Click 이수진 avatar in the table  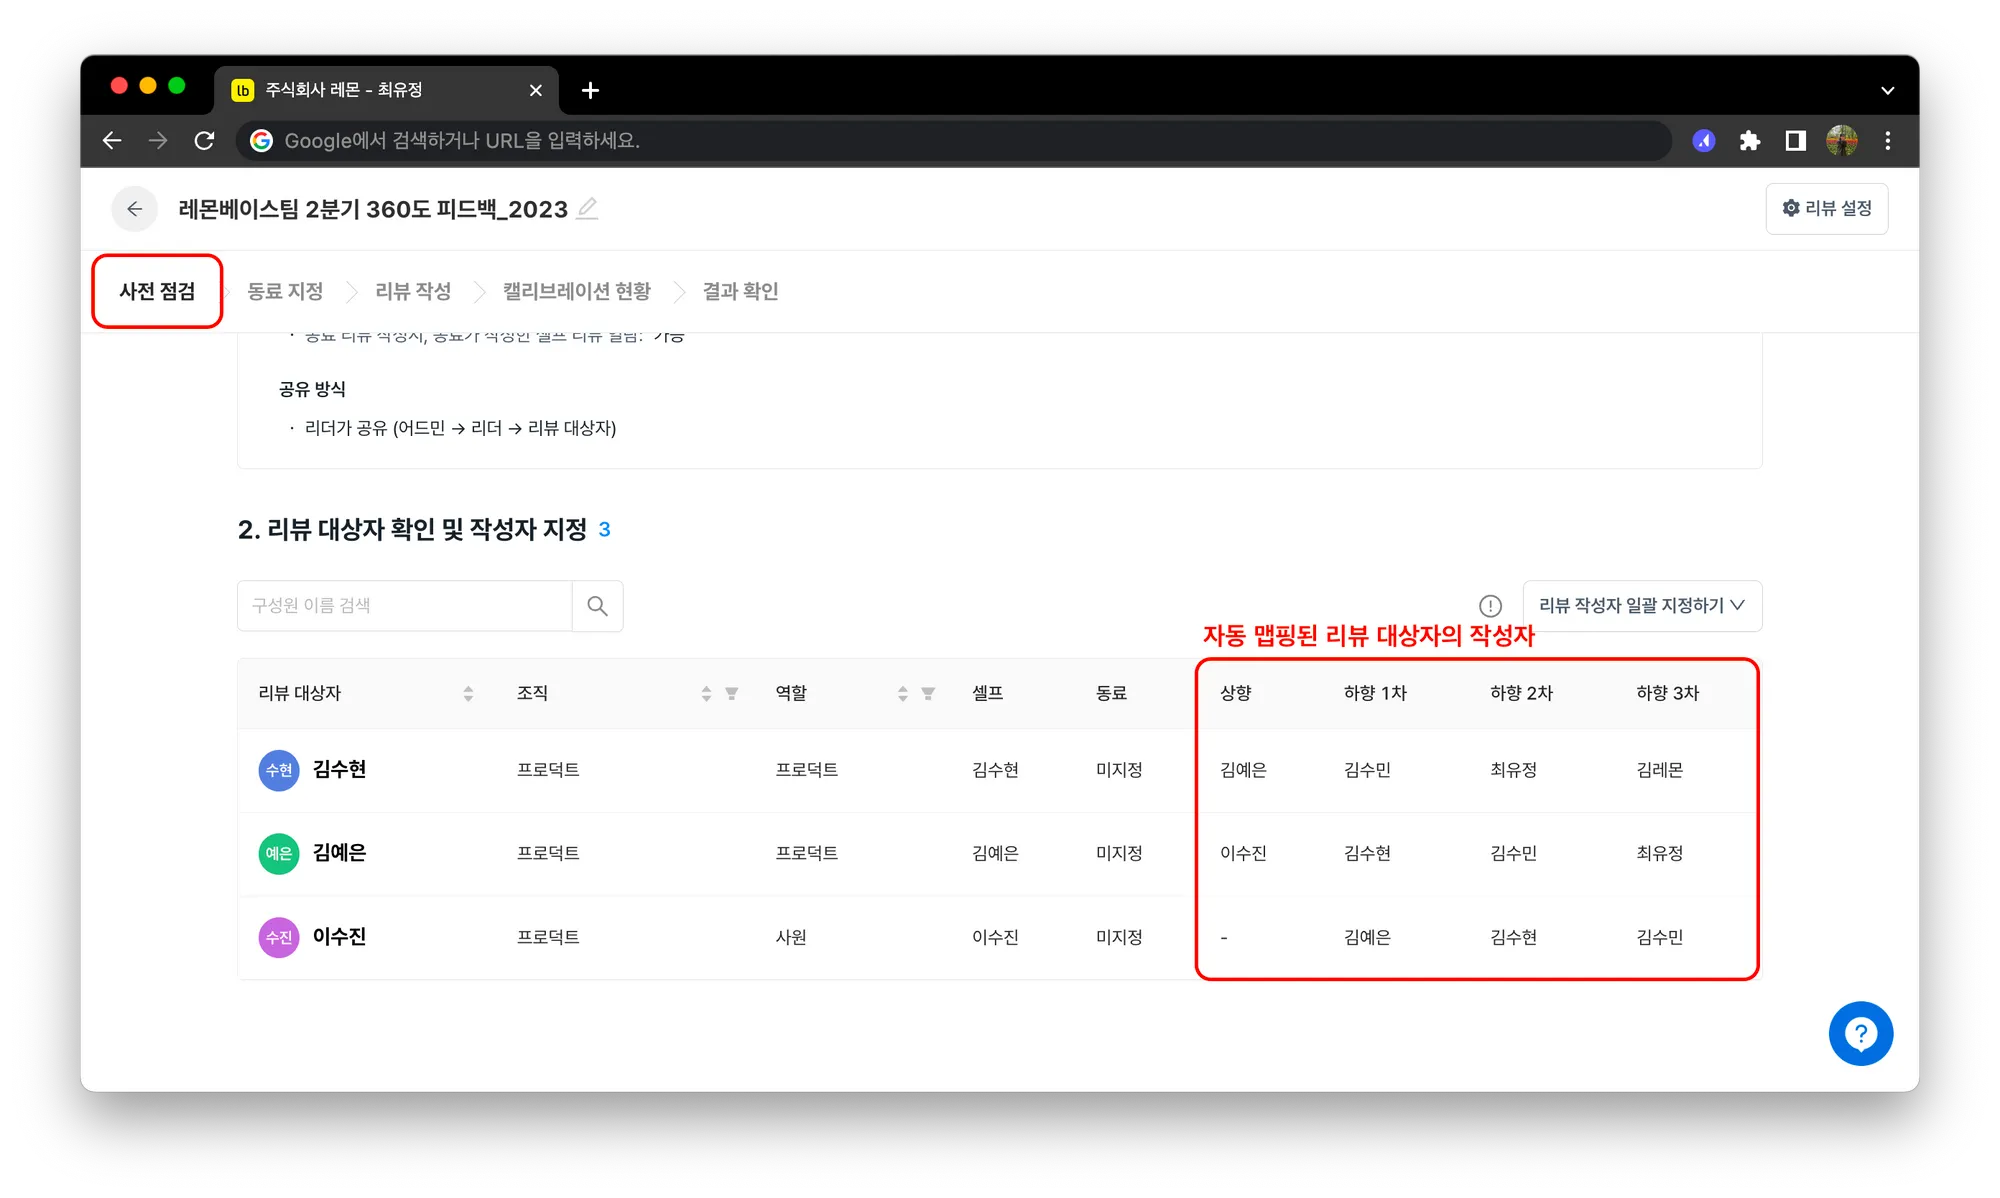click(279, 937)
